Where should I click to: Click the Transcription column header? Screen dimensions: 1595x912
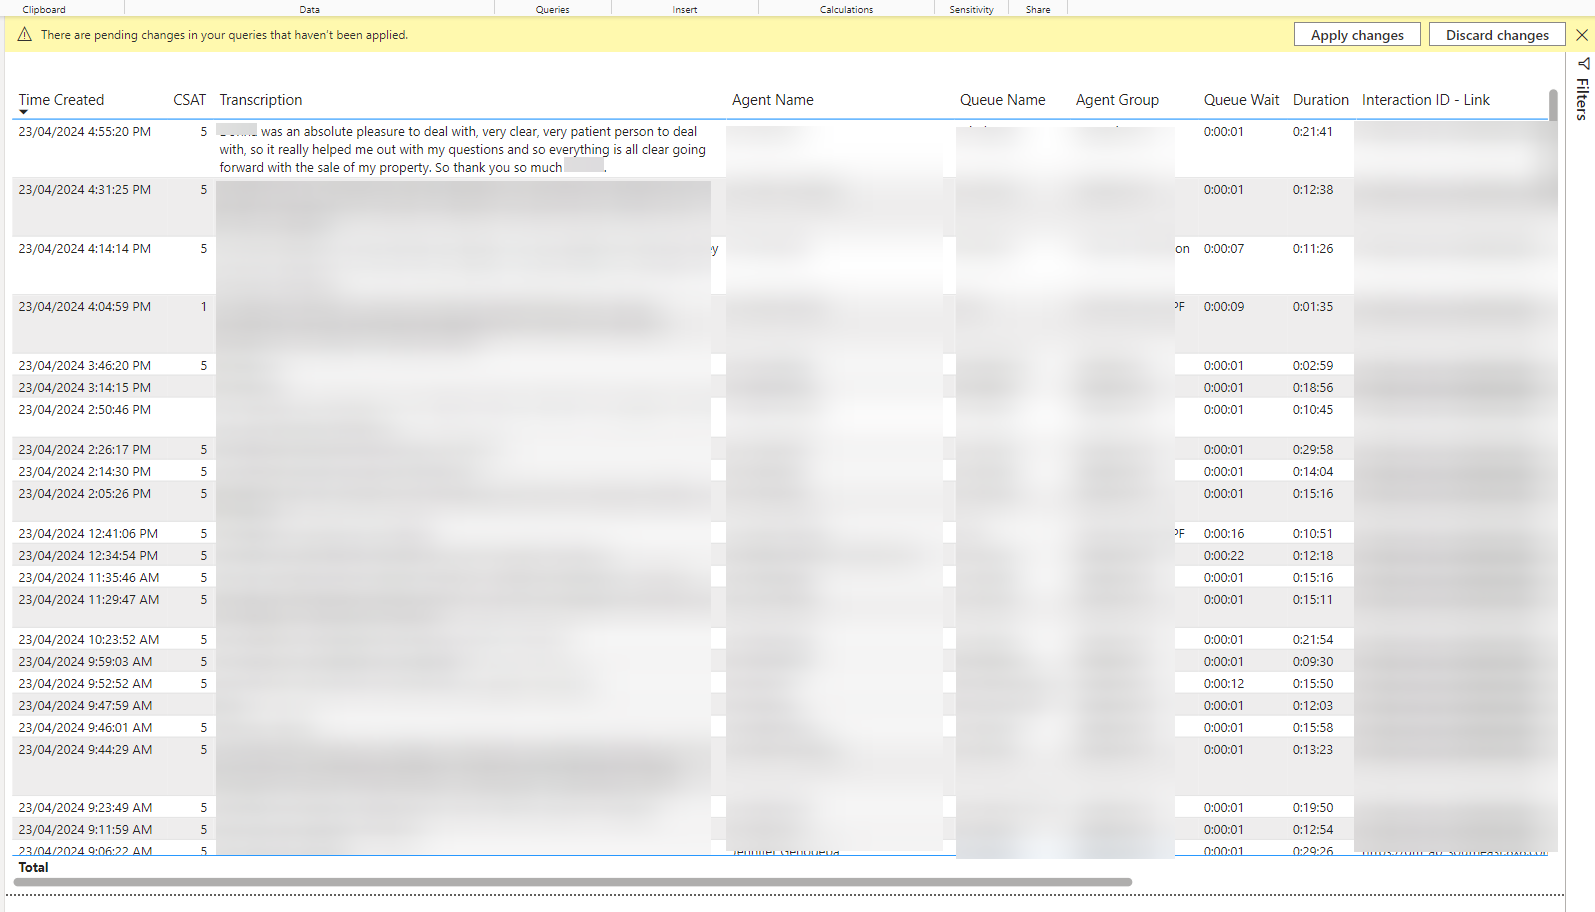tap(261, 100)
